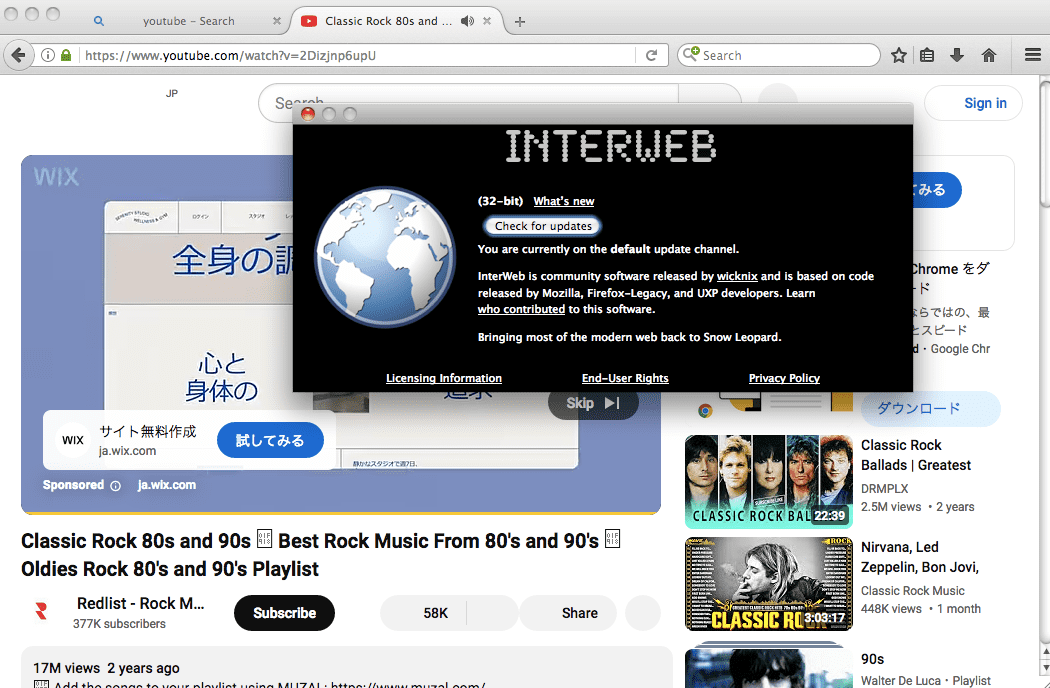Select the Classic Rock 80s and 90s tab
Image resolution: width=1050 pixels, height=688 pixels.
coord(388,21)
